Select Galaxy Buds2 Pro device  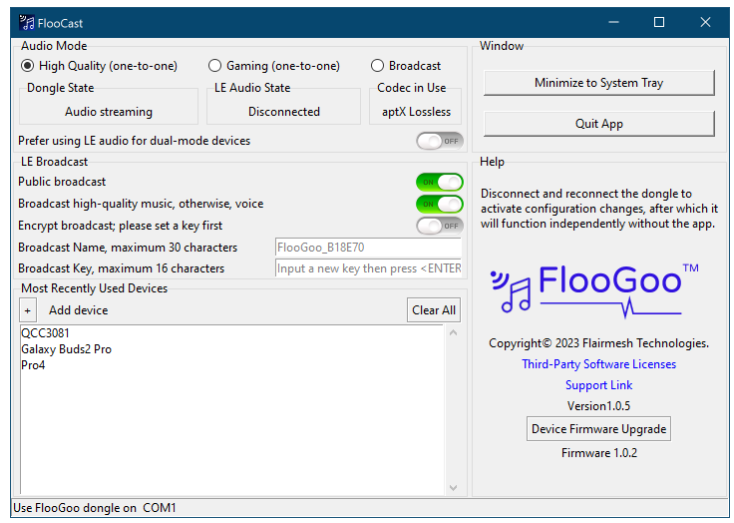(66, 349)
